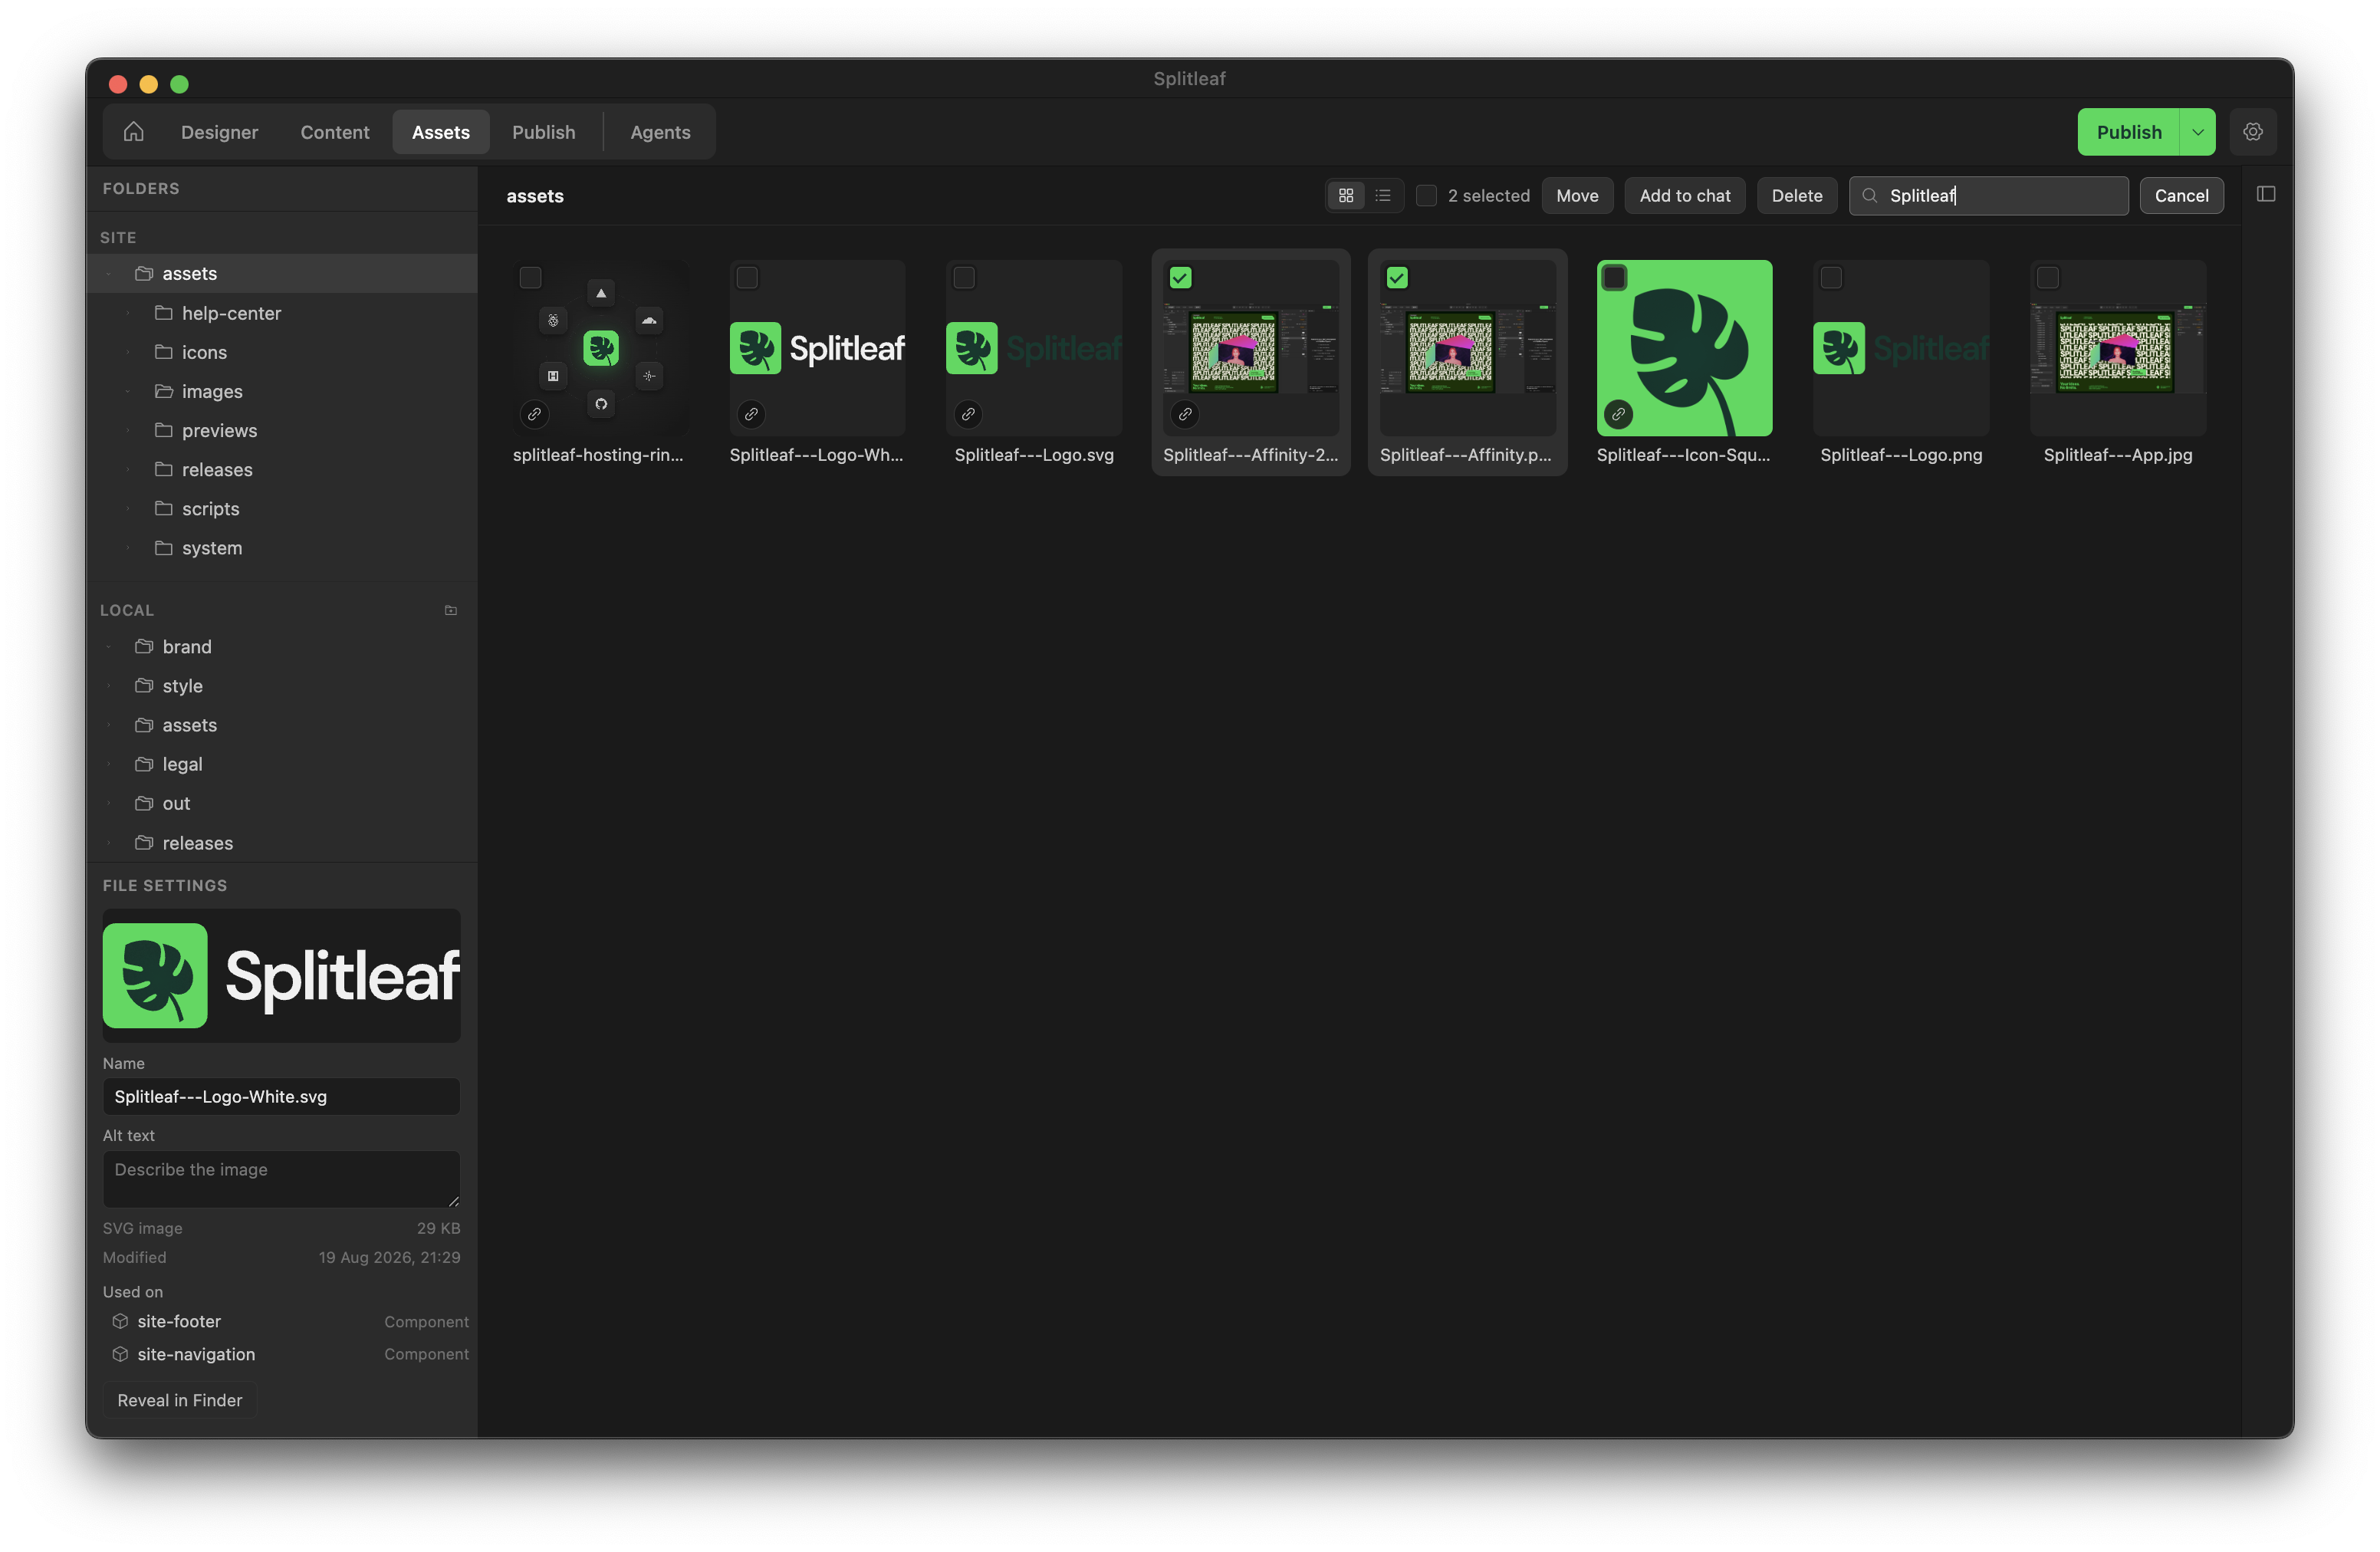Click Add to chat button
This screenshot has width=2380, height=1552.
[x=1685, y=196]
